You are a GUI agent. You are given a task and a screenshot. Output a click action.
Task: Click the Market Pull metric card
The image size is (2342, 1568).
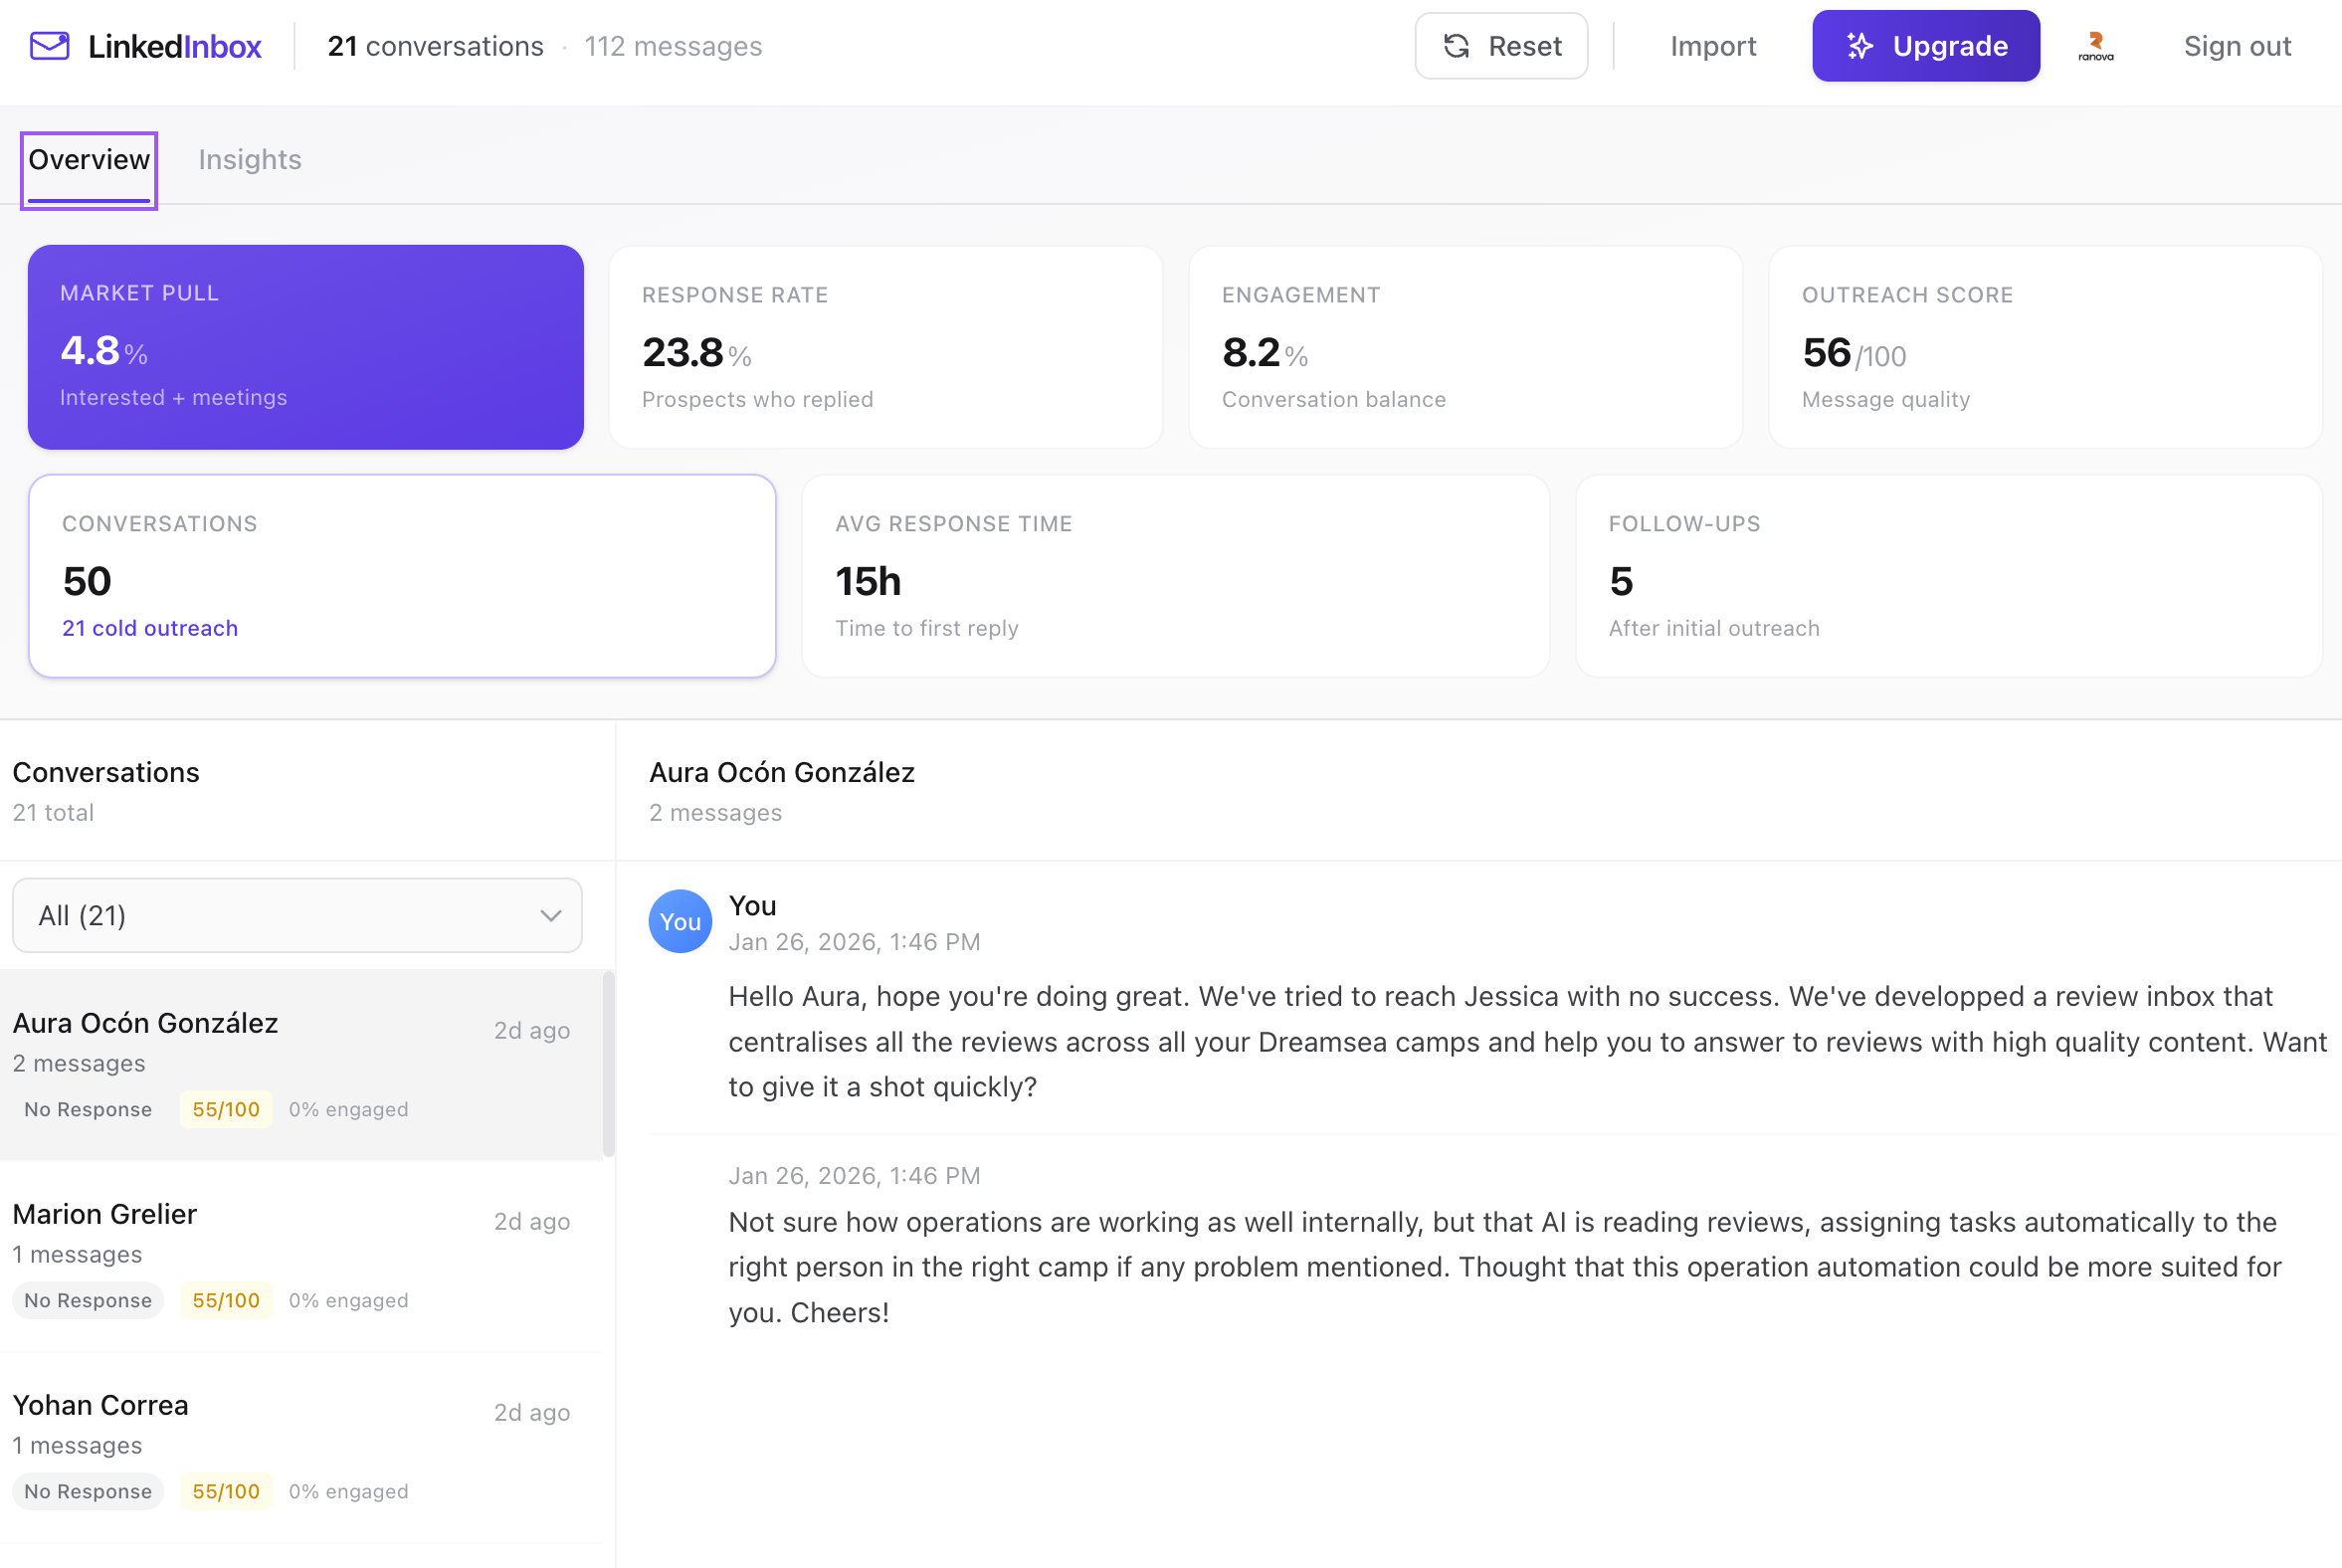(305, 347)
